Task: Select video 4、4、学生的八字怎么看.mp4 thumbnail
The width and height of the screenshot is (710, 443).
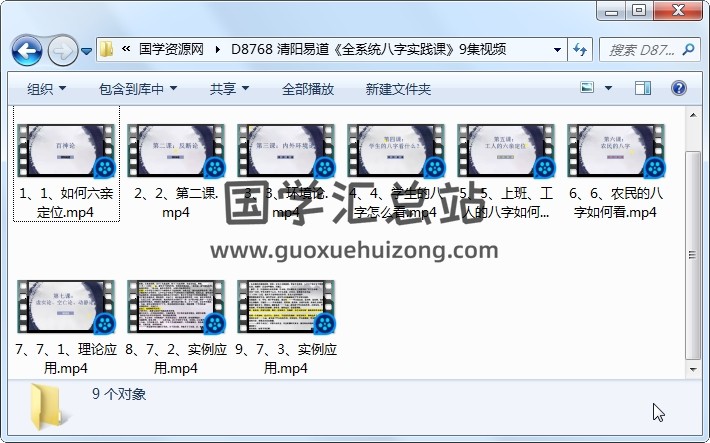Action: click(x=396, y=150)
